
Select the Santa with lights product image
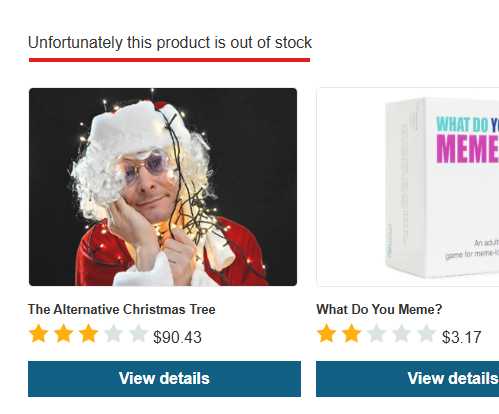coord(163,187)
